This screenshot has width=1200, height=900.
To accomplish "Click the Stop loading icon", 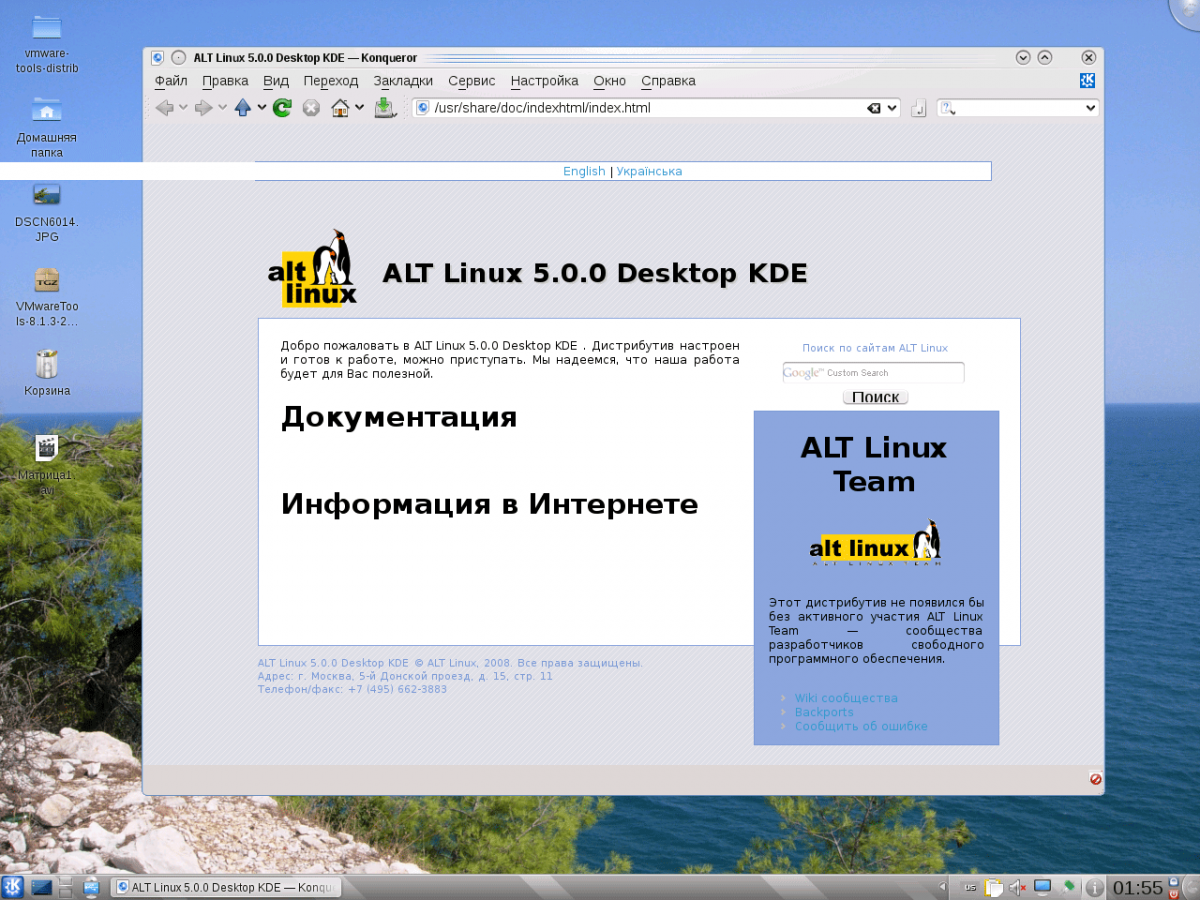I will (x=309, y=107).
